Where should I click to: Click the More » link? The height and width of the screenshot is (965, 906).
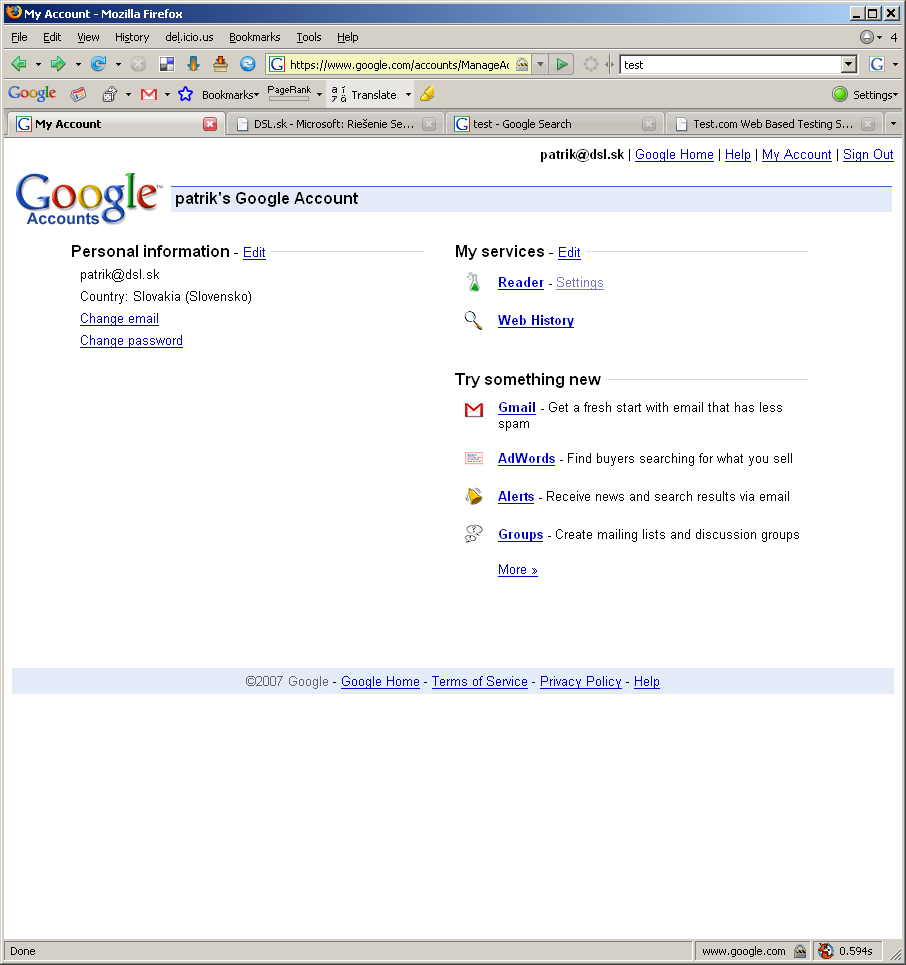[518, 569]
